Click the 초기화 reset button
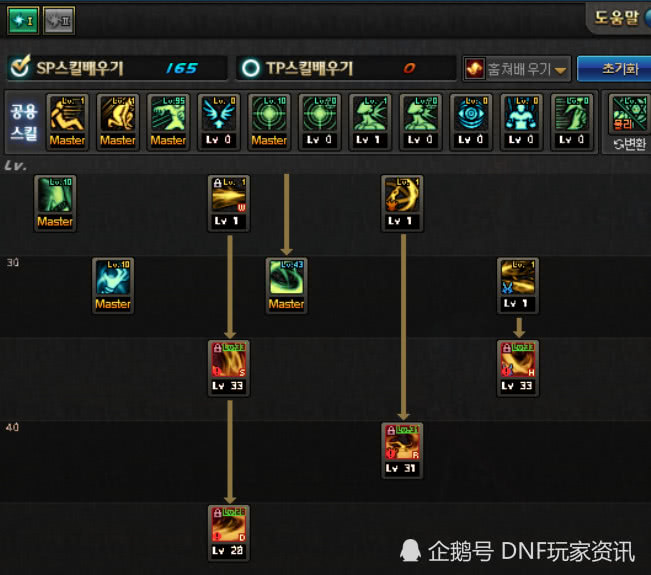Viewport: 651px width, 575px height. [x=614, y=69]
